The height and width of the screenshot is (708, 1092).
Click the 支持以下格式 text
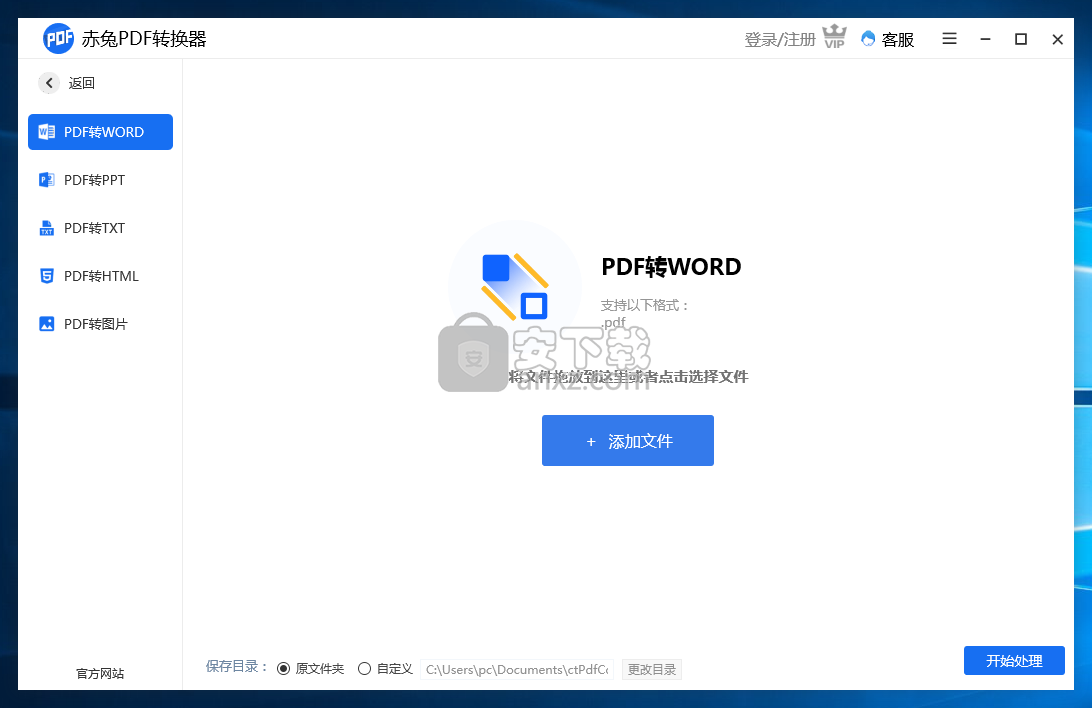[644, 305]
